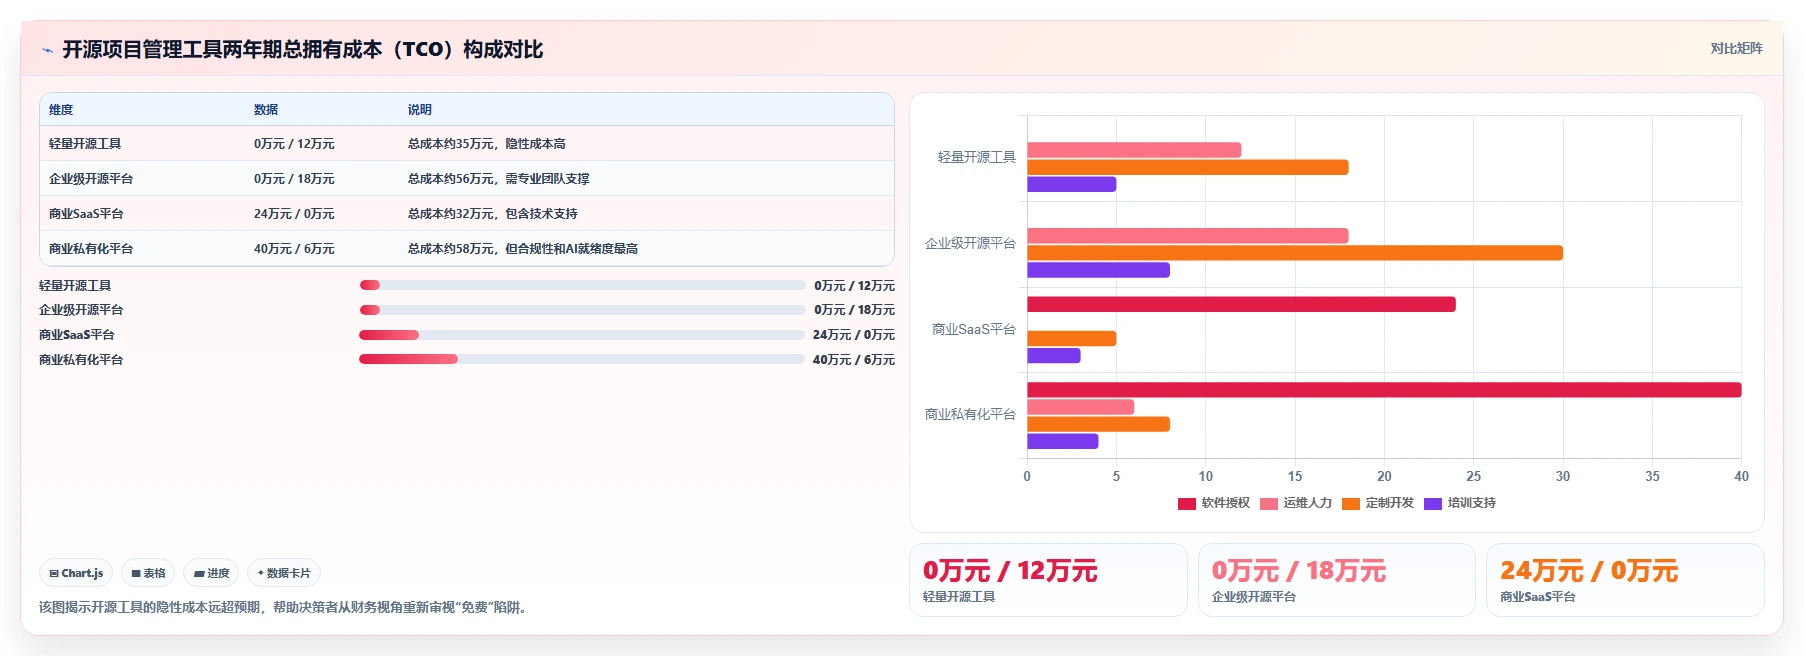Select the 轻量开源工具 table row cell

(85, 144)
